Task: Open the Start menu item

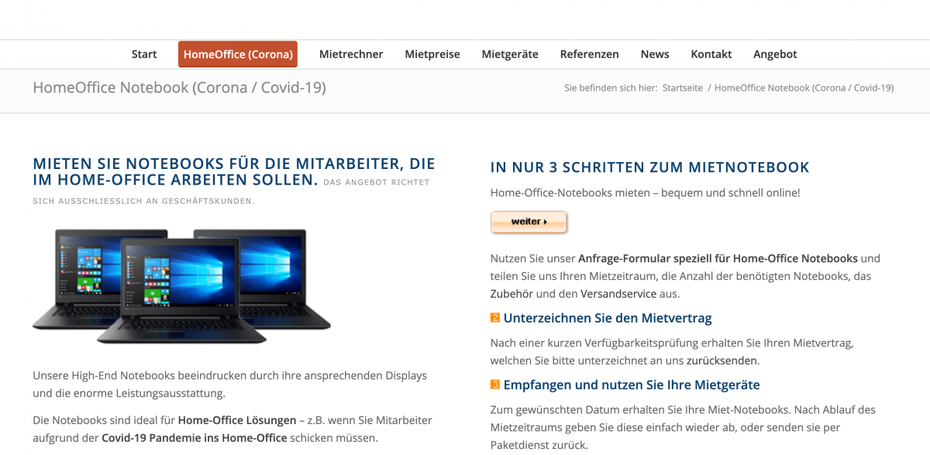Action: [x=144, y=54]
